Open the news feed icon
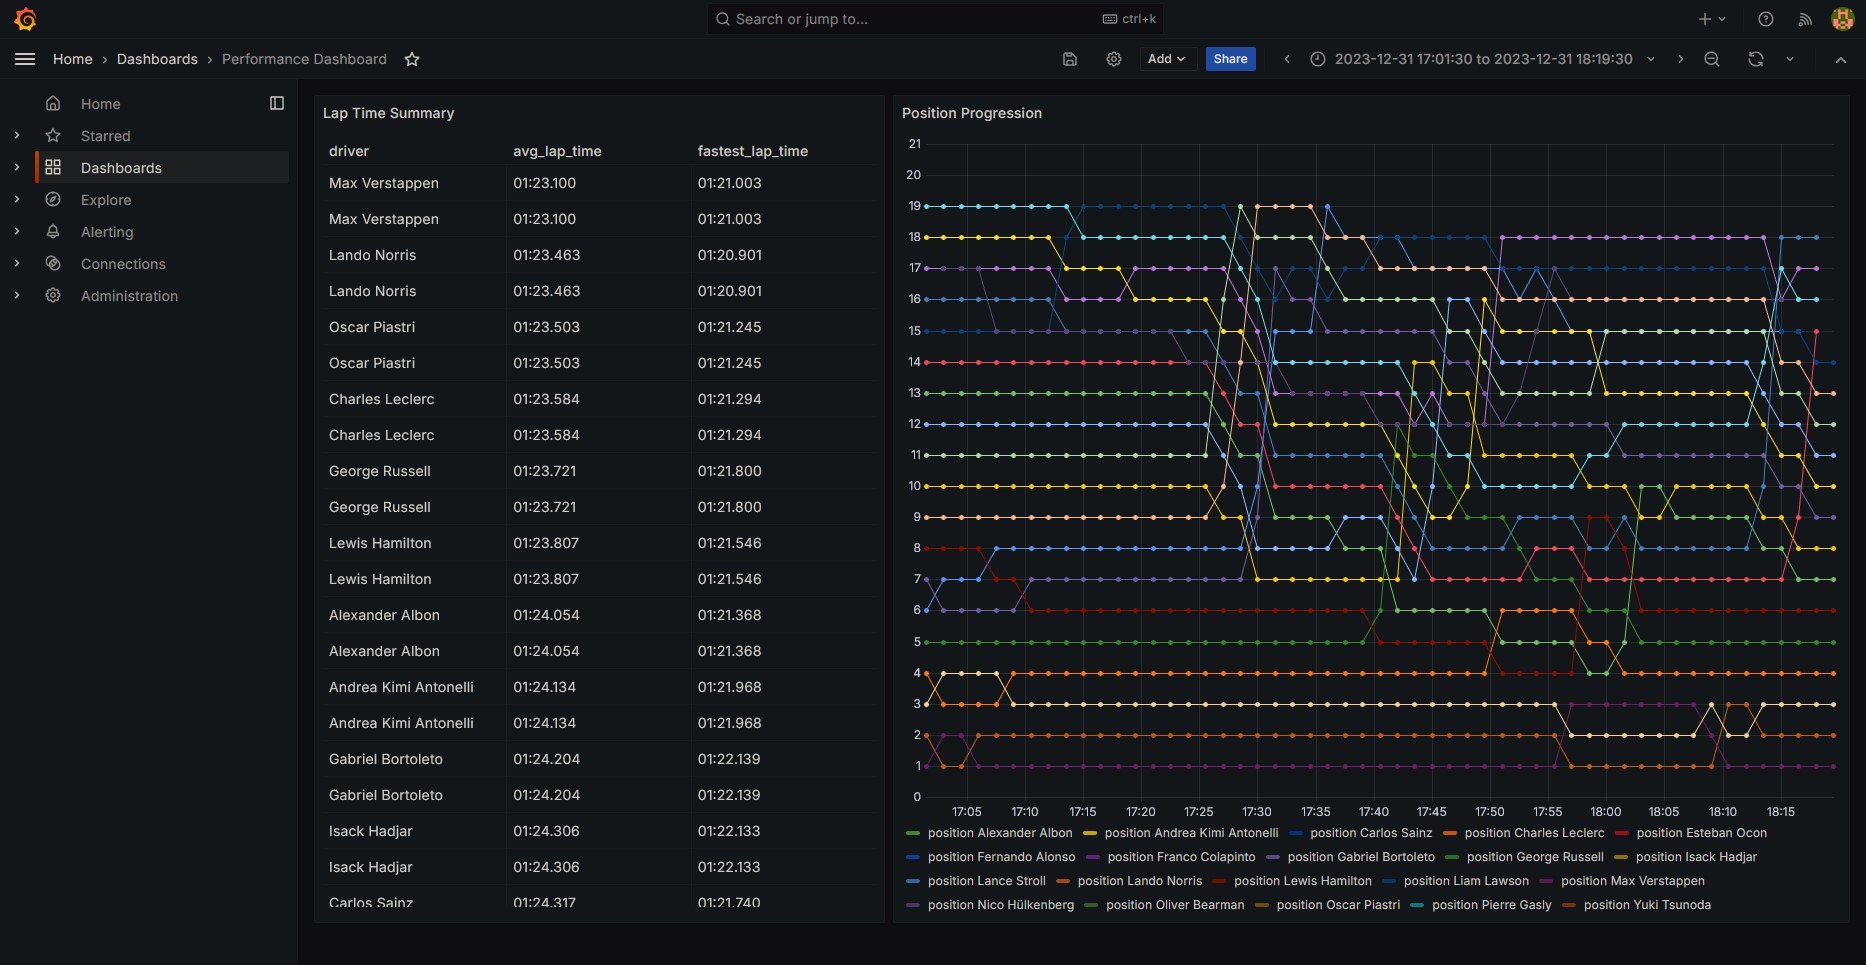Viewport: 1866px width, 965px height. [x=1803, y=19]
